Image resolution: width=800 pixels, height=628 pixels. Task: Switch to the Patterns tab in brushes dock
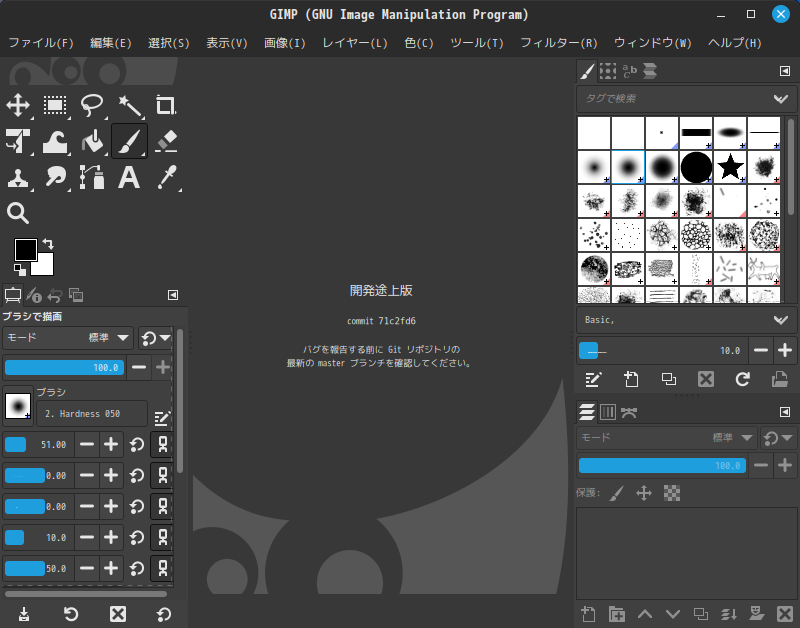(608, 70)
